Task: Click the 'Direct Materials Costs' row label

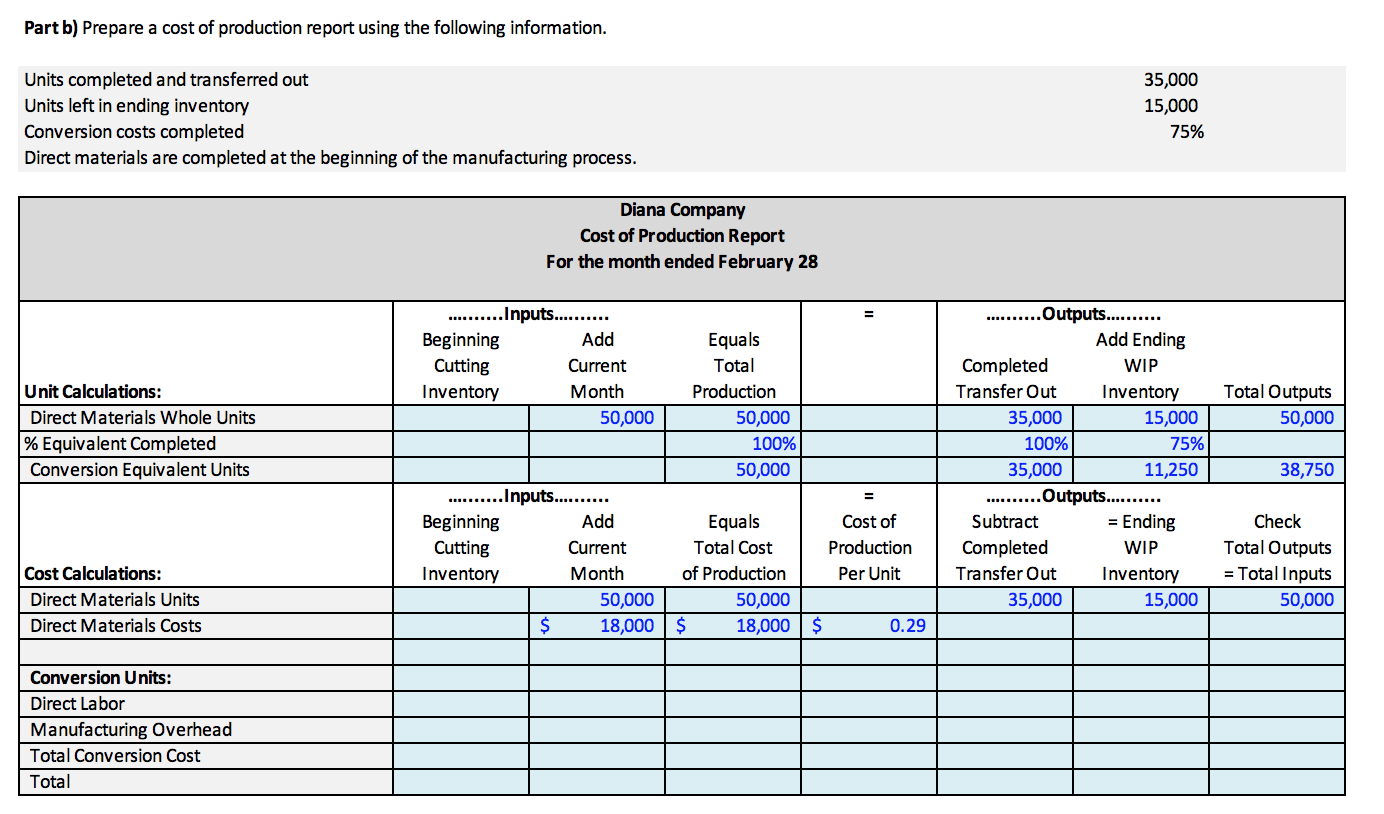Action: (116, 626)
